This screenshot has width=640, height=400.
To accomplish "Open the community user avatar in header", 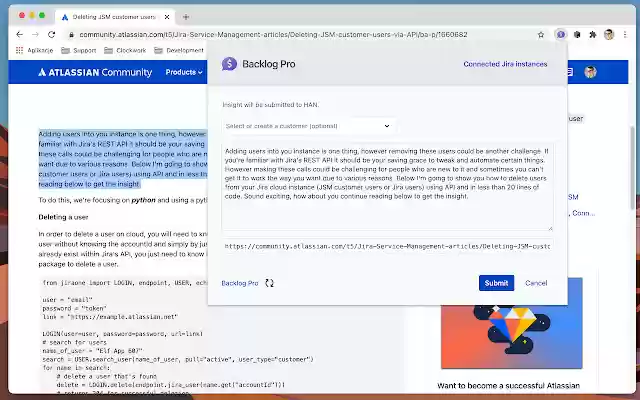I will tap(590, 72).
